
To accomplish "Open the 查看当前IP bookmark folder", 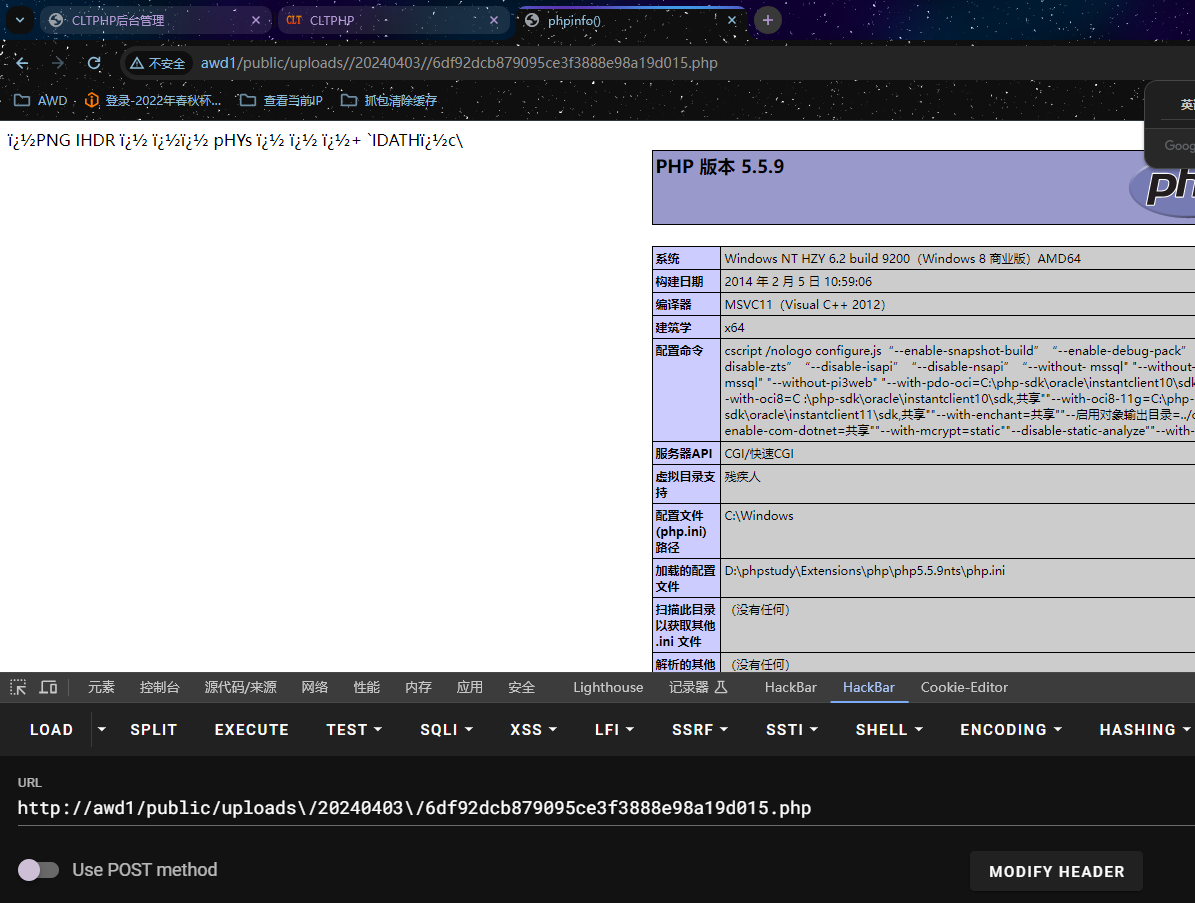I will pos(280,101).
